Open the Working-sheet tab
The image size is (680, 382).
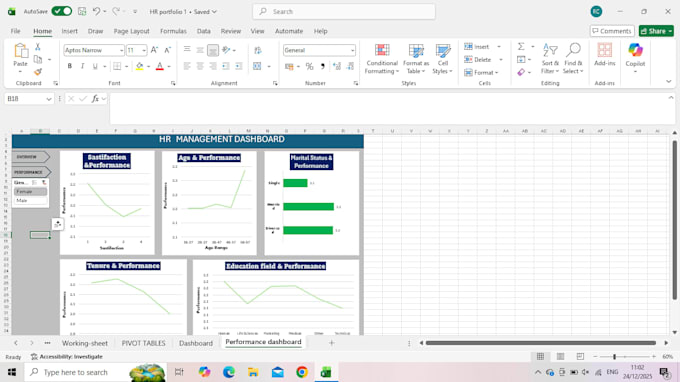85,343
